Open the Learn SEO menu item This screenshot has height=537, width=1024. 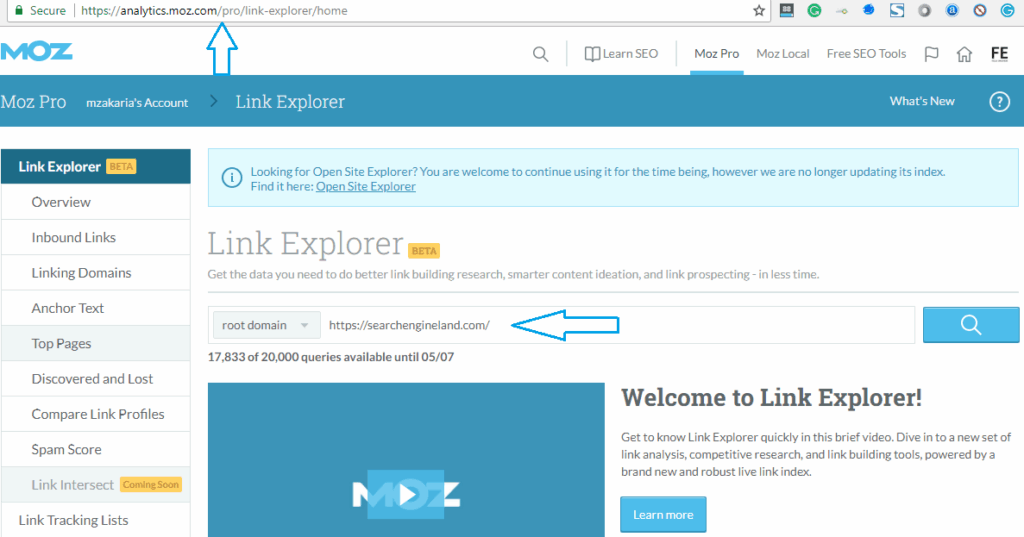coord(630,54)
